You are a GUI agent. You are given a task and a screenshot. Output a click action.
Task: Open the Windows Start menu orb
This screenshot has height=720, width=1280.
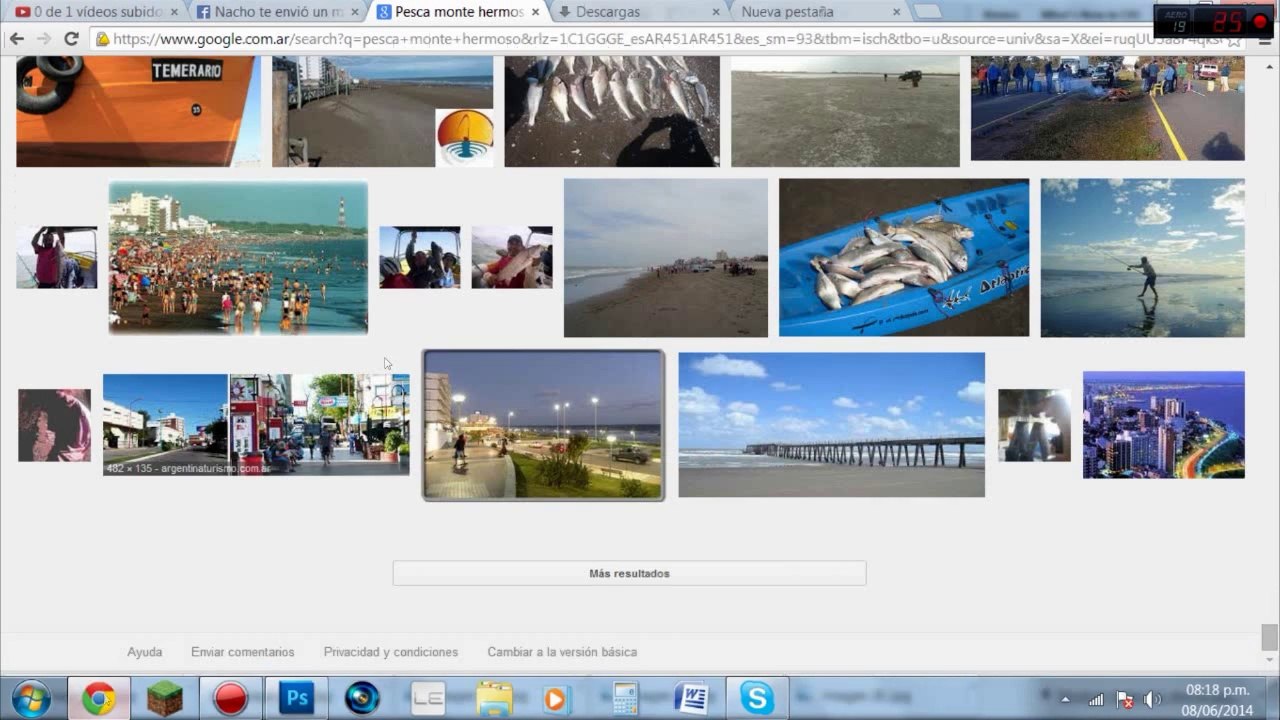pos(32,698)
